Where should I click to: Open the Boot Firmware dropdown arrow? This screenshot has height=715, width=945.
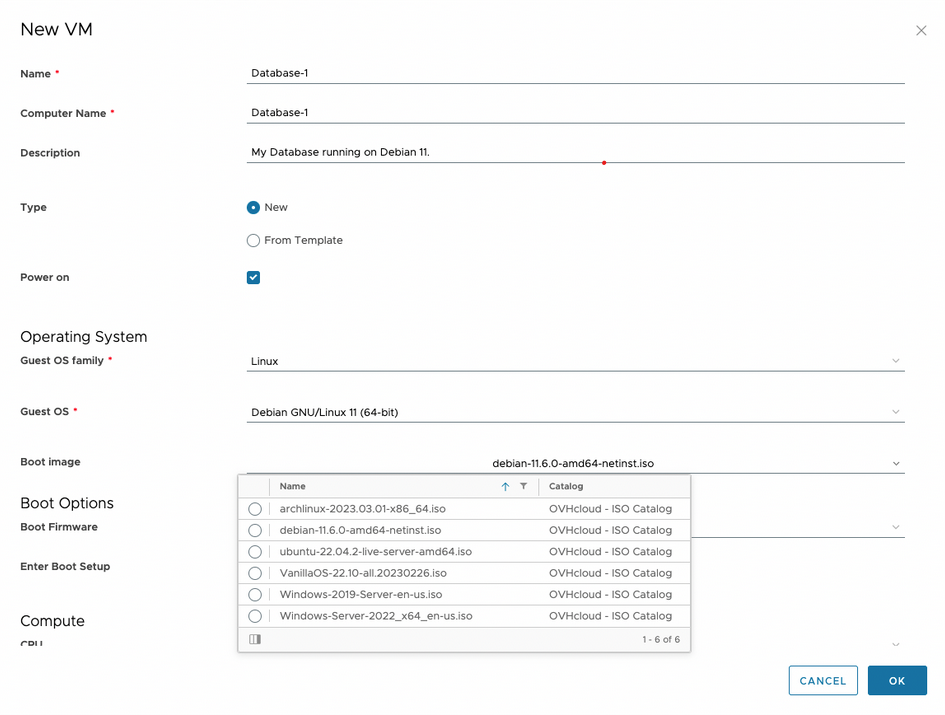click(897, 527)
